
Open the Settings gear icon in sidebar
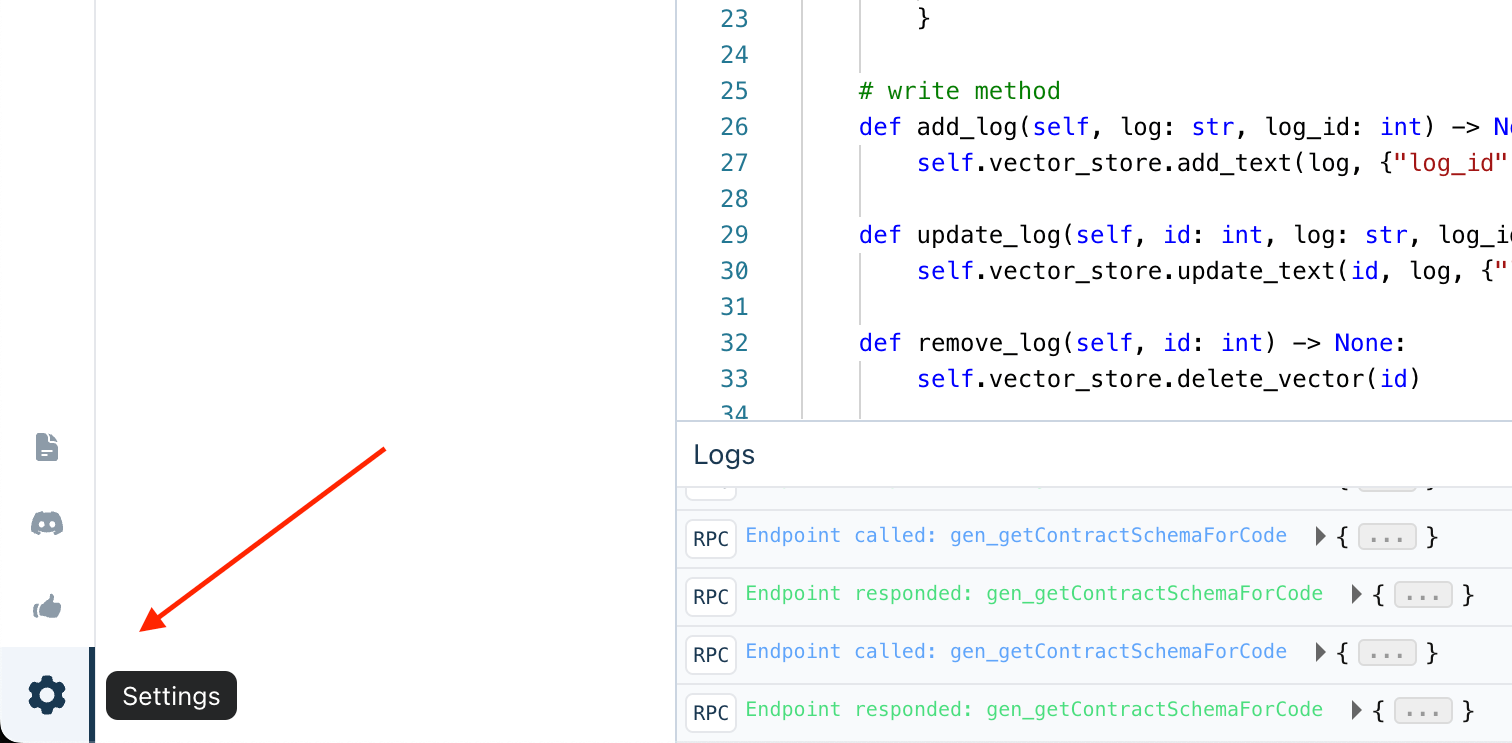tap(46, 694)
